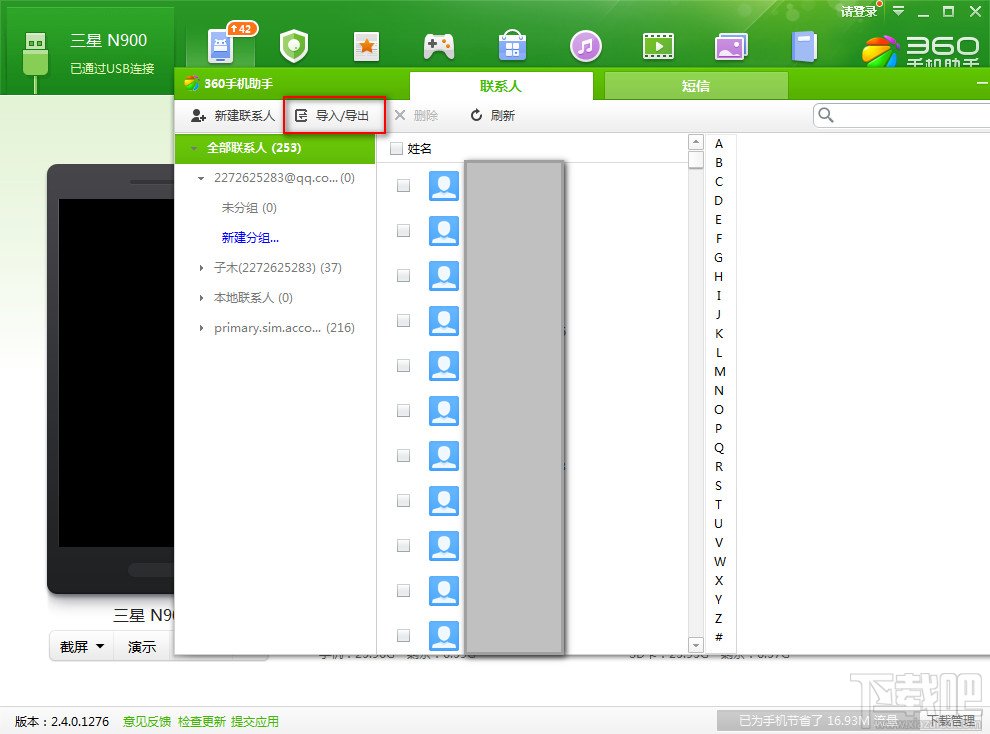Click the top-right dropdown menu arrow
990x734 pixels.
click(898, 11)
